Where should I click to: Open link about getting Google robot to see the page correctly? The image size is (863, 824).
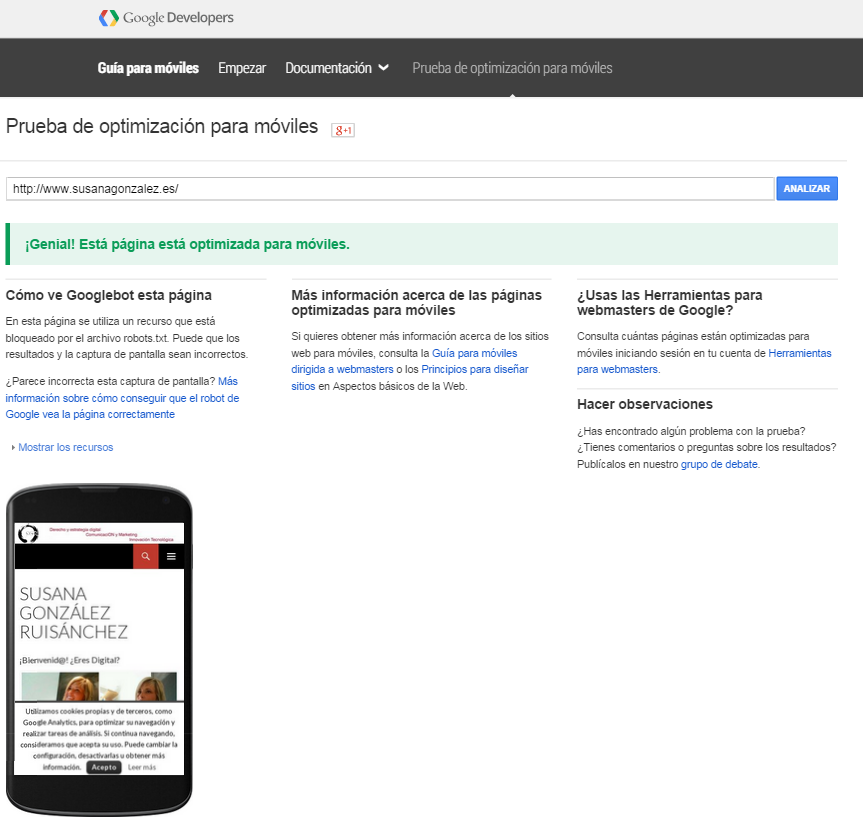(x=122, y=398)
